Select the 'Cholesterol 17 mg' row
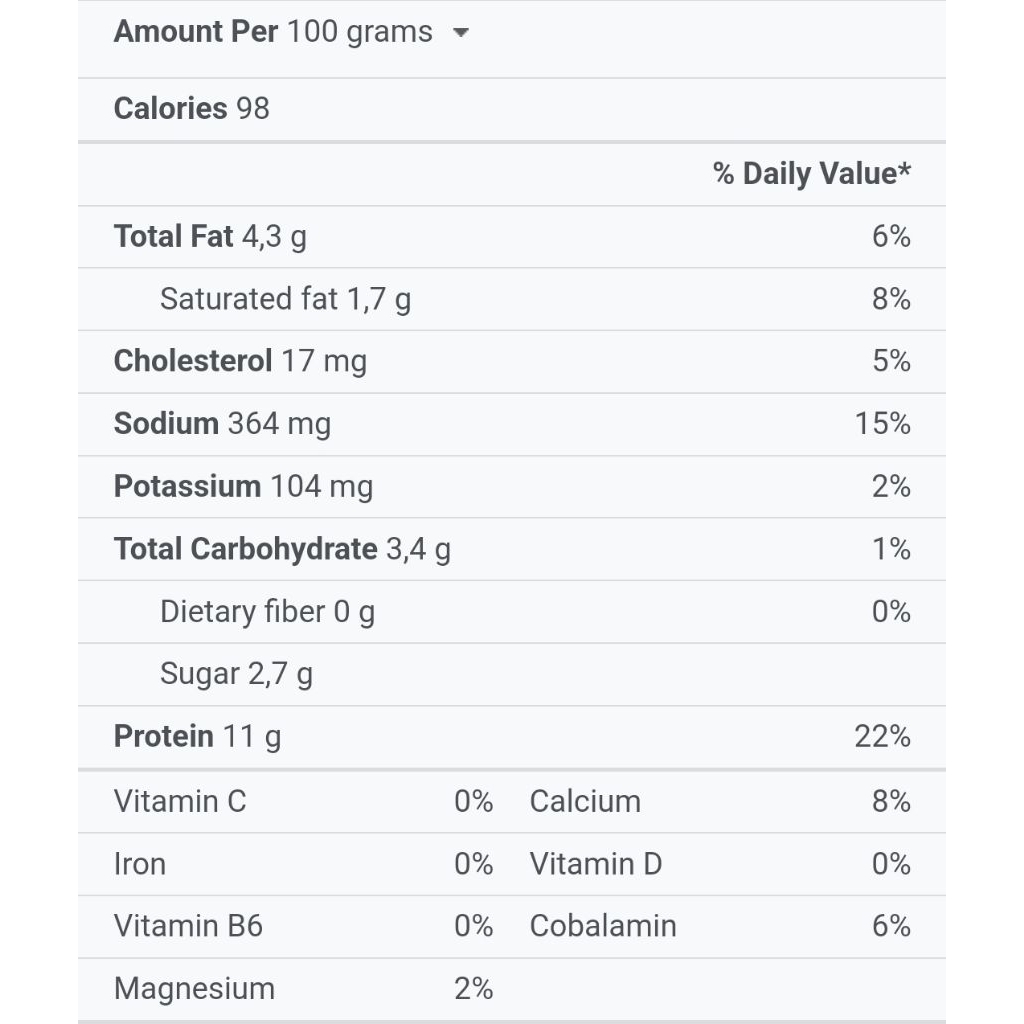The width and height of the screenshot is (1024, 1024). 242,361
